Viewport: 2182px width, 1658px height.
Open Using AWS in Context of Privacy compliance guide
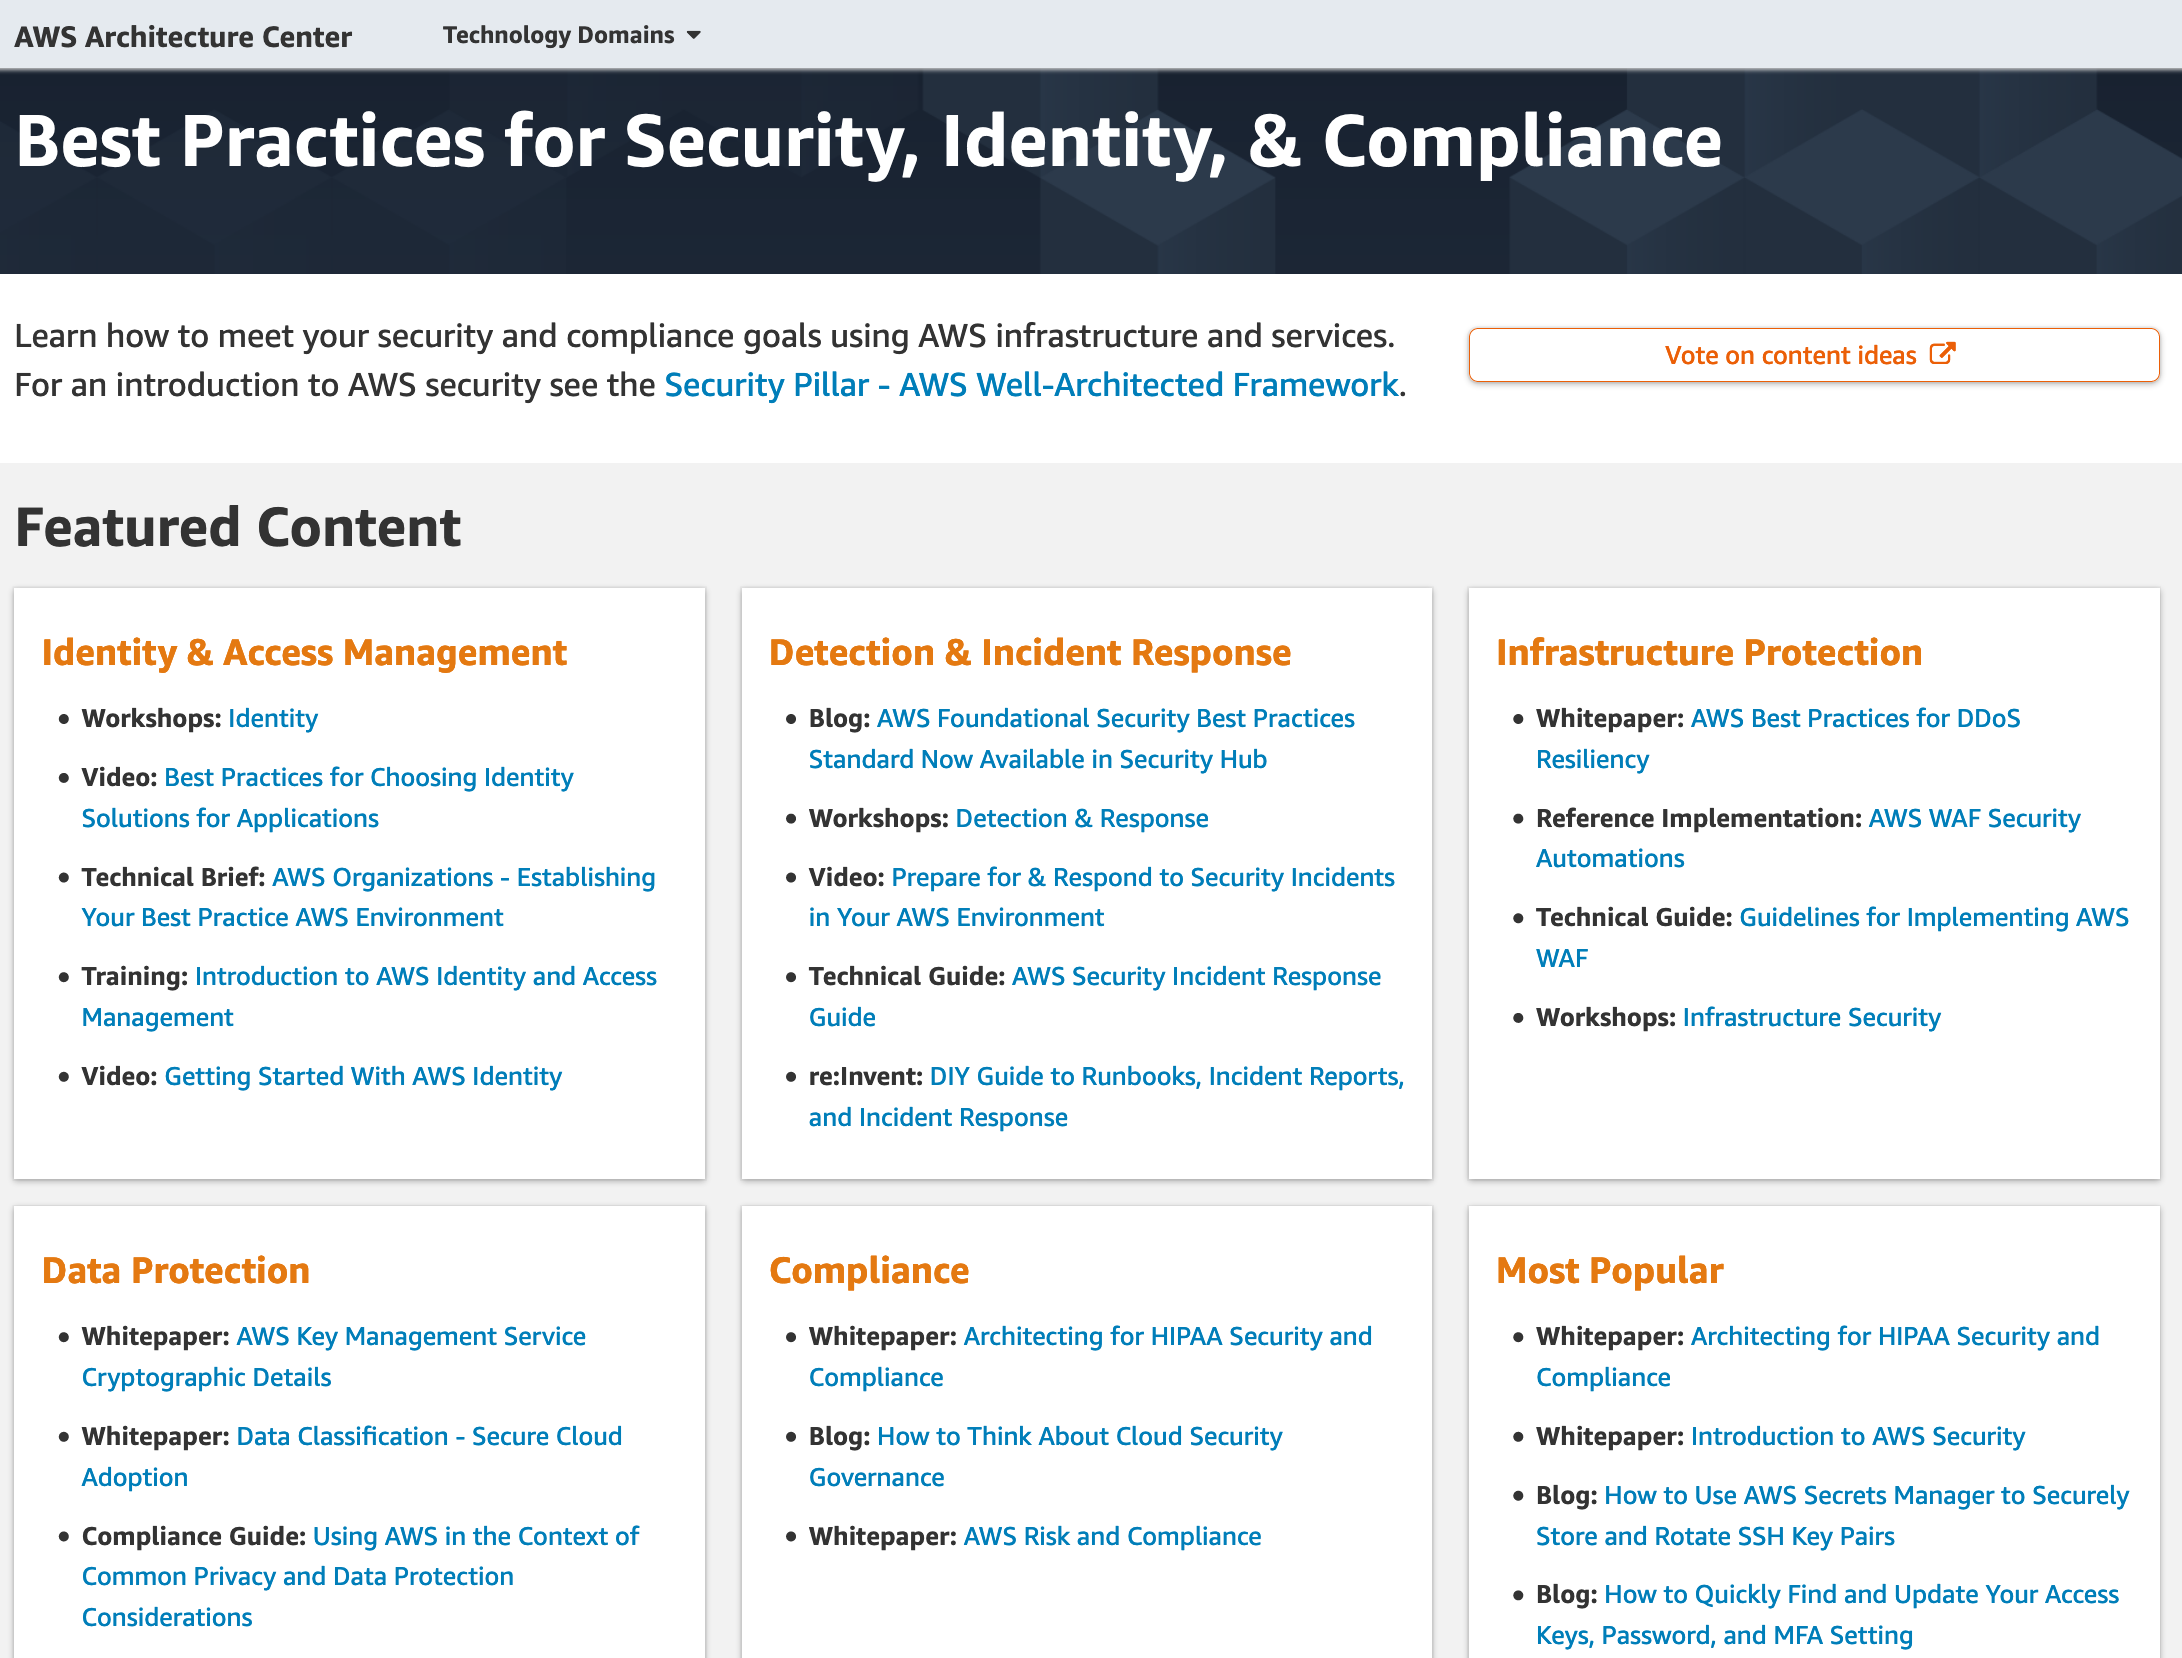(x=360, y=1576)
